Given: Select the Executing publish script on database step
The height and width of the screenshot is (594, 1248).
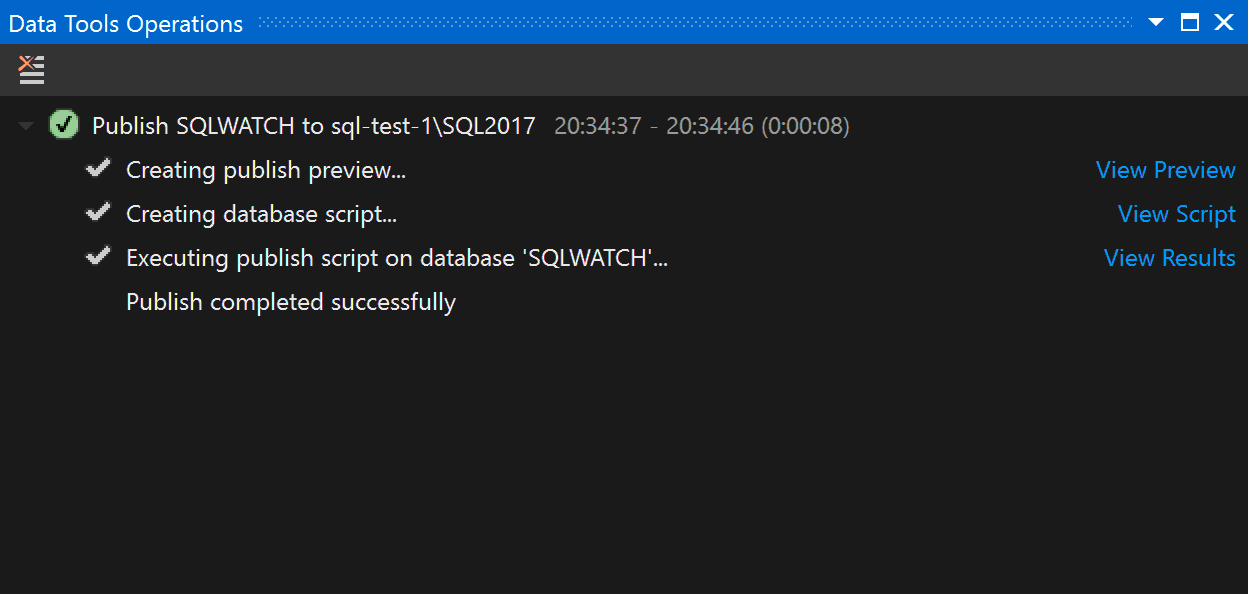Looking at the screenshot, I should pyautogui.click(x=397, y=258).
